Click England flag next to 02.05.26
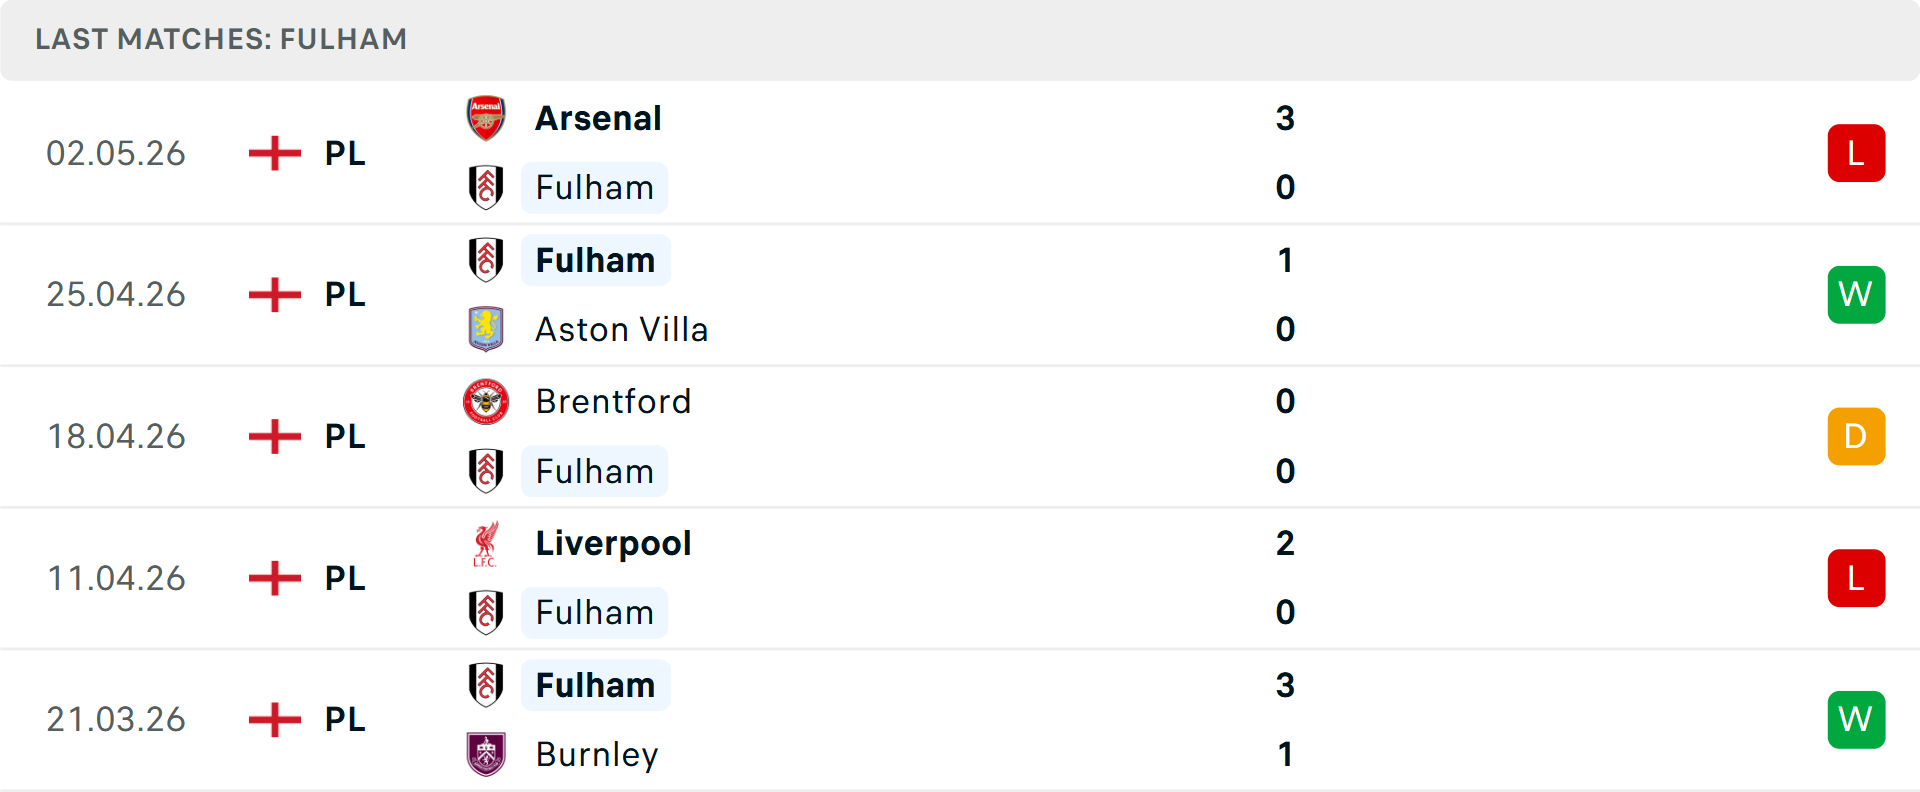Viewport: 1920px width, 792px height. pos(275,153)
